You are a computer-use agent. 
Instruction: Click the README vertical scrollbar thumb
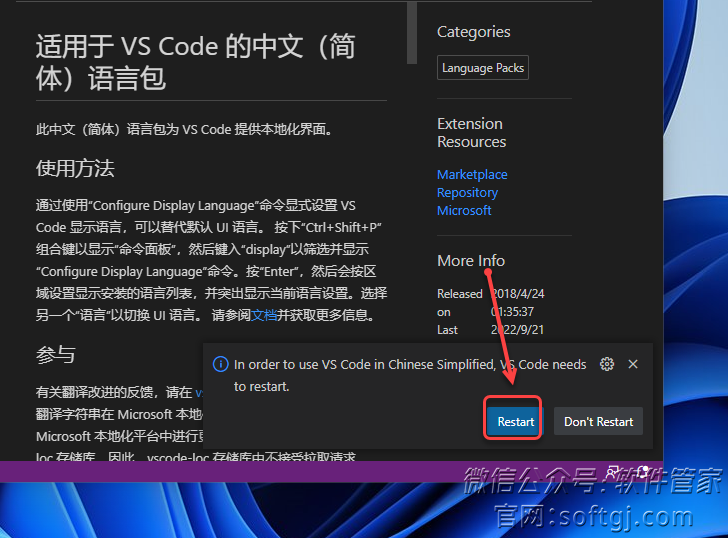pyautogui.click(x=411, y=32)
